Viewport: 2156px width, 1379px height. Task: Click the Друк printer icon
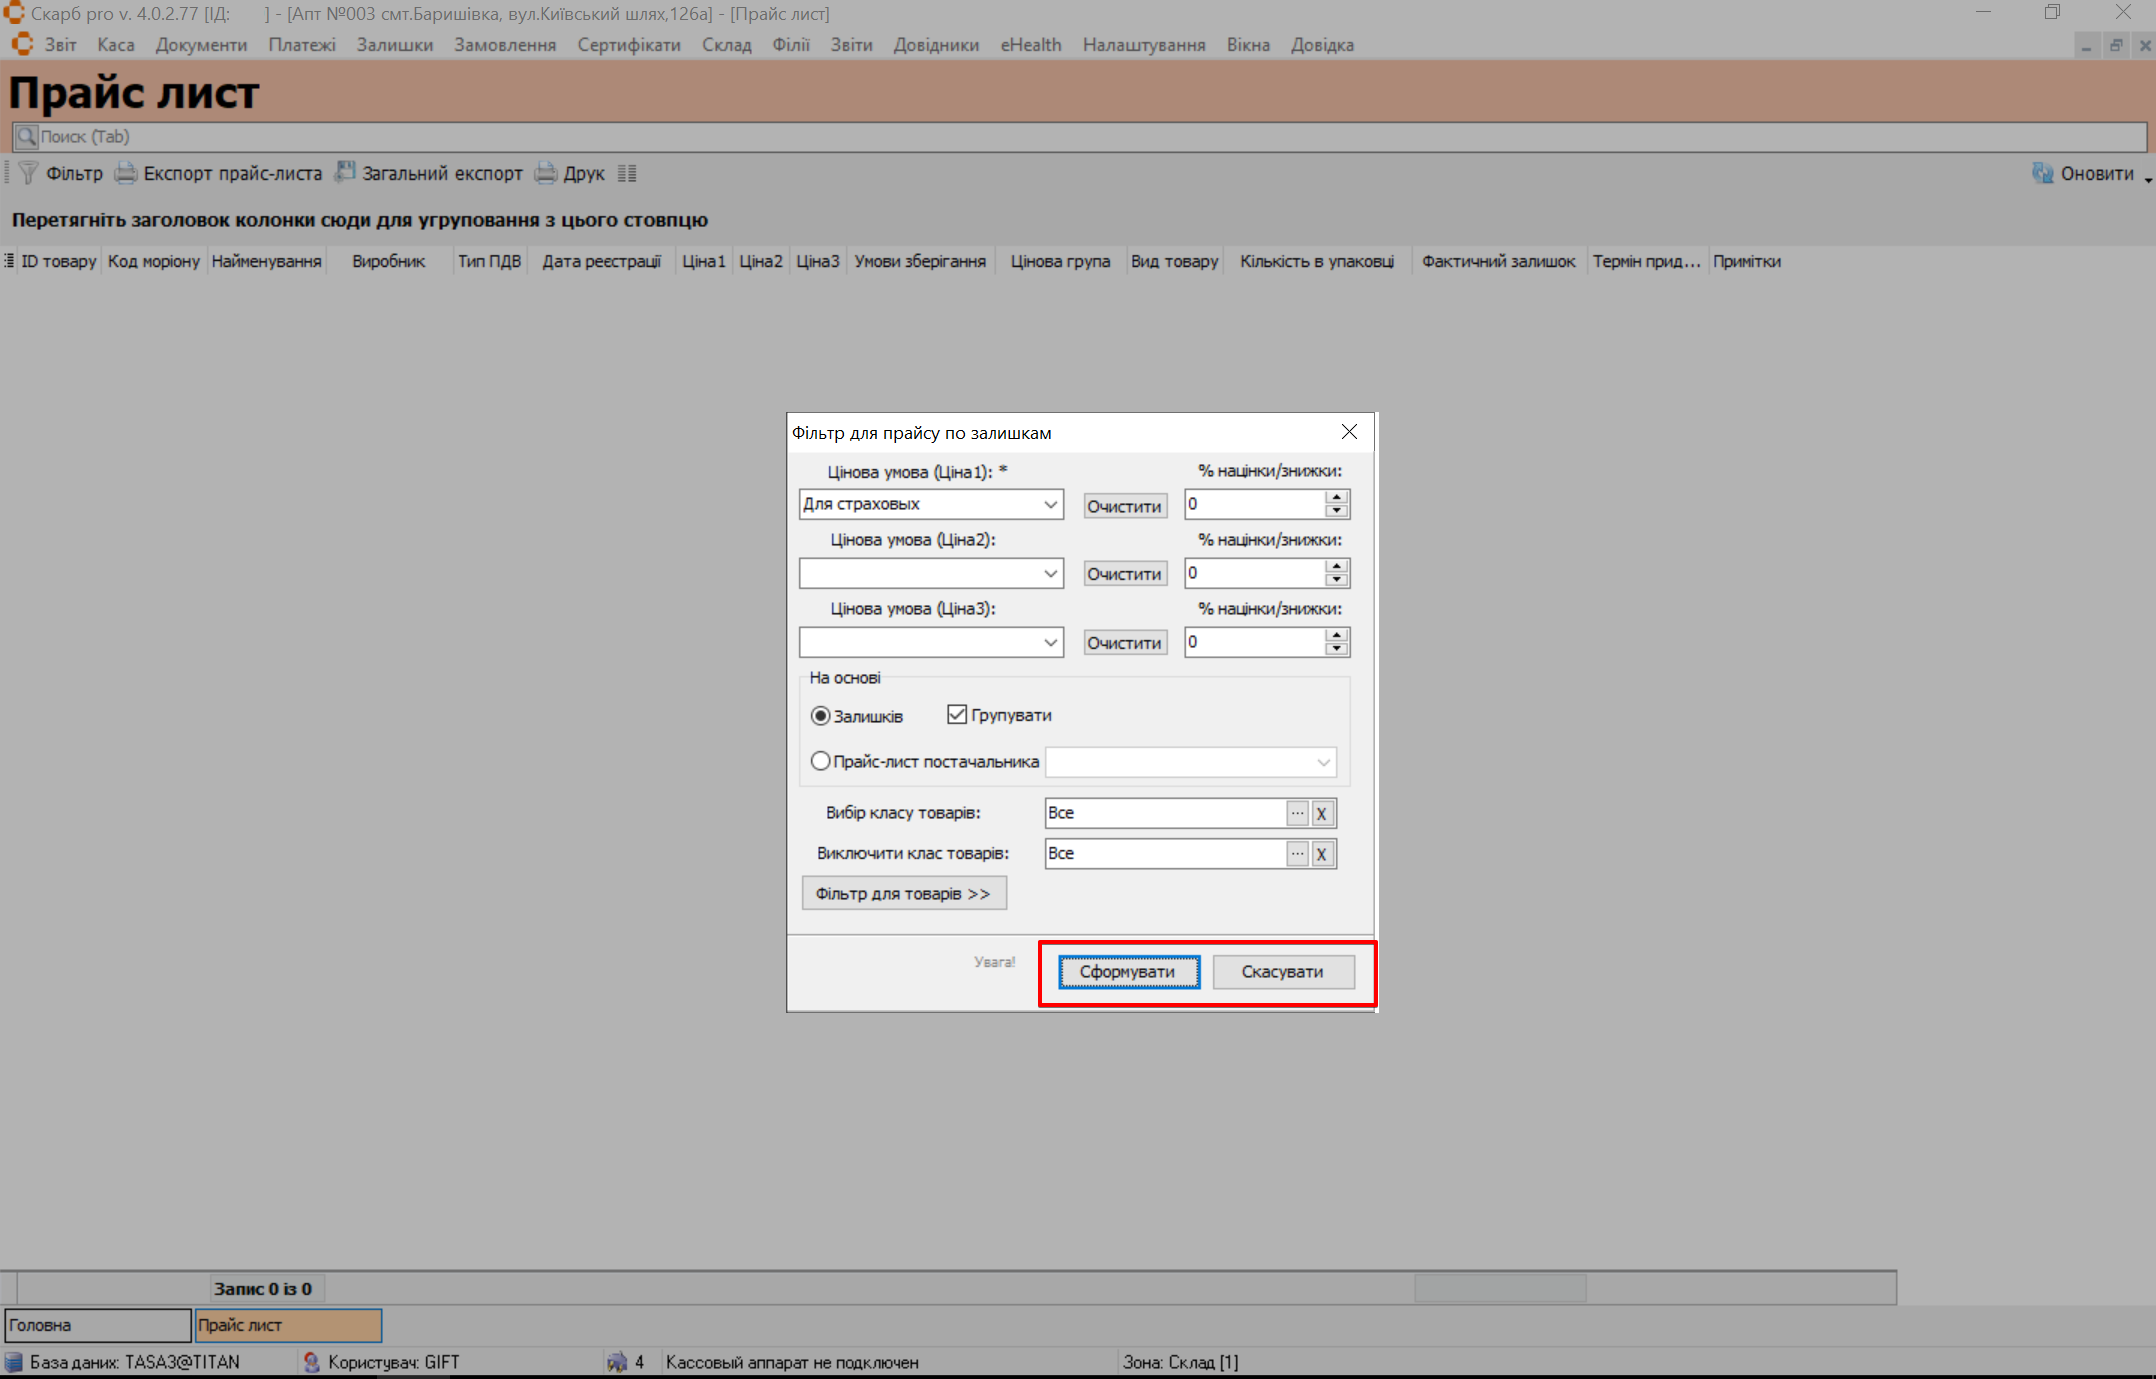tap(546, 173)
